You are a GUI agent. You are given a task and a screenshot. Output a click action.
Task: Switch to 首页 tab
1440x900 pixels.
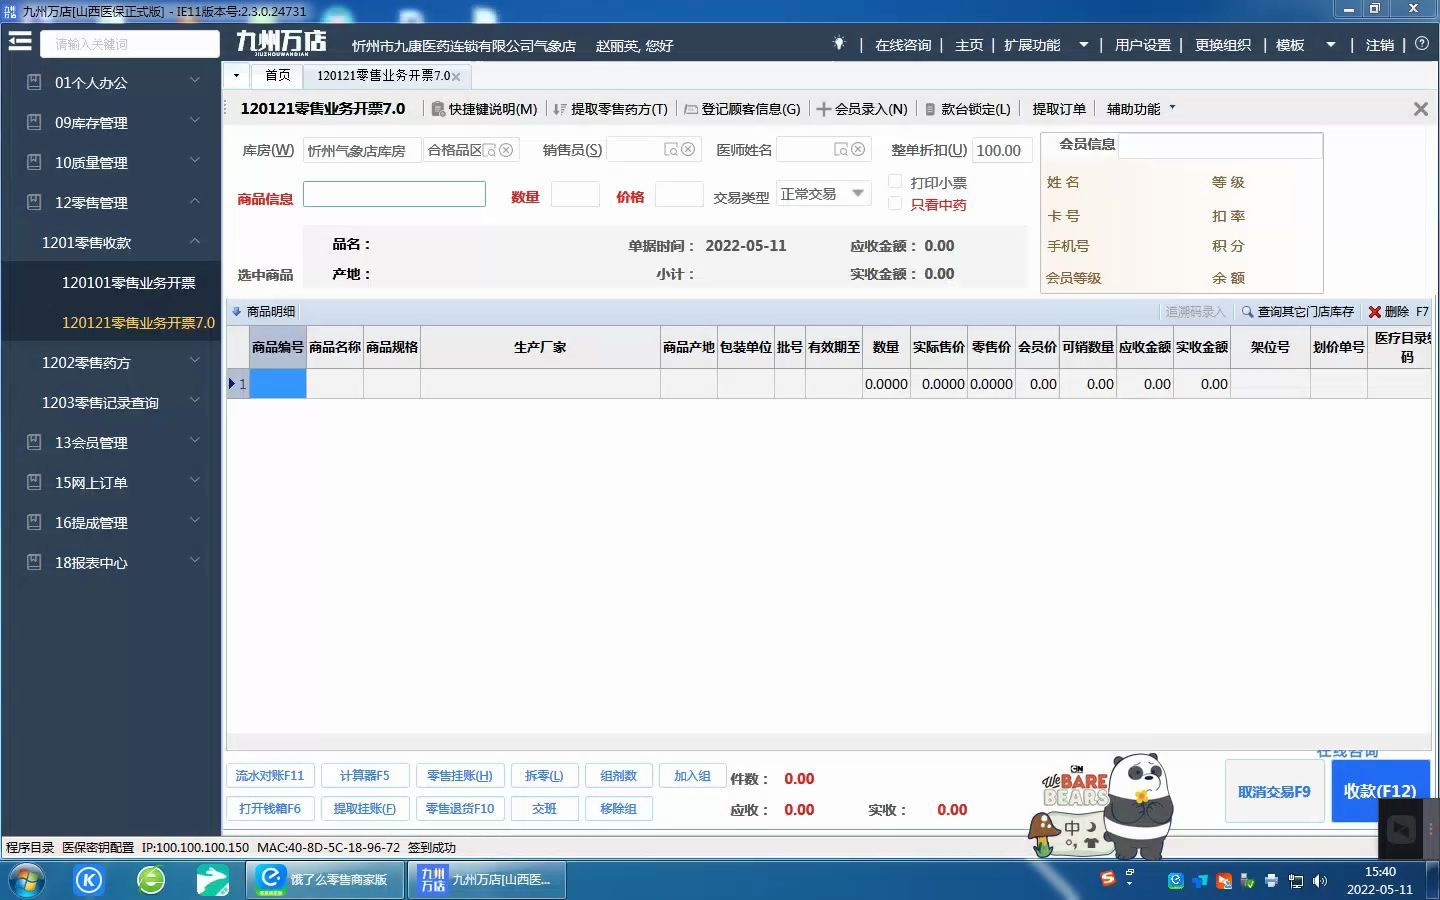tap(278, 76)
